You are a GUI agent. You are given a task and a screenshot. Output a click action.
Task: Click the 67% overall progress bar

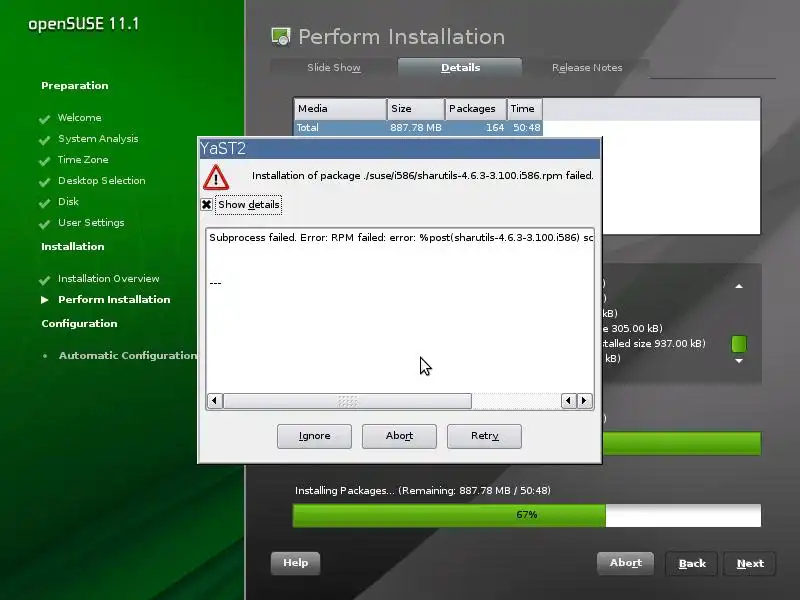click(527, 515)
